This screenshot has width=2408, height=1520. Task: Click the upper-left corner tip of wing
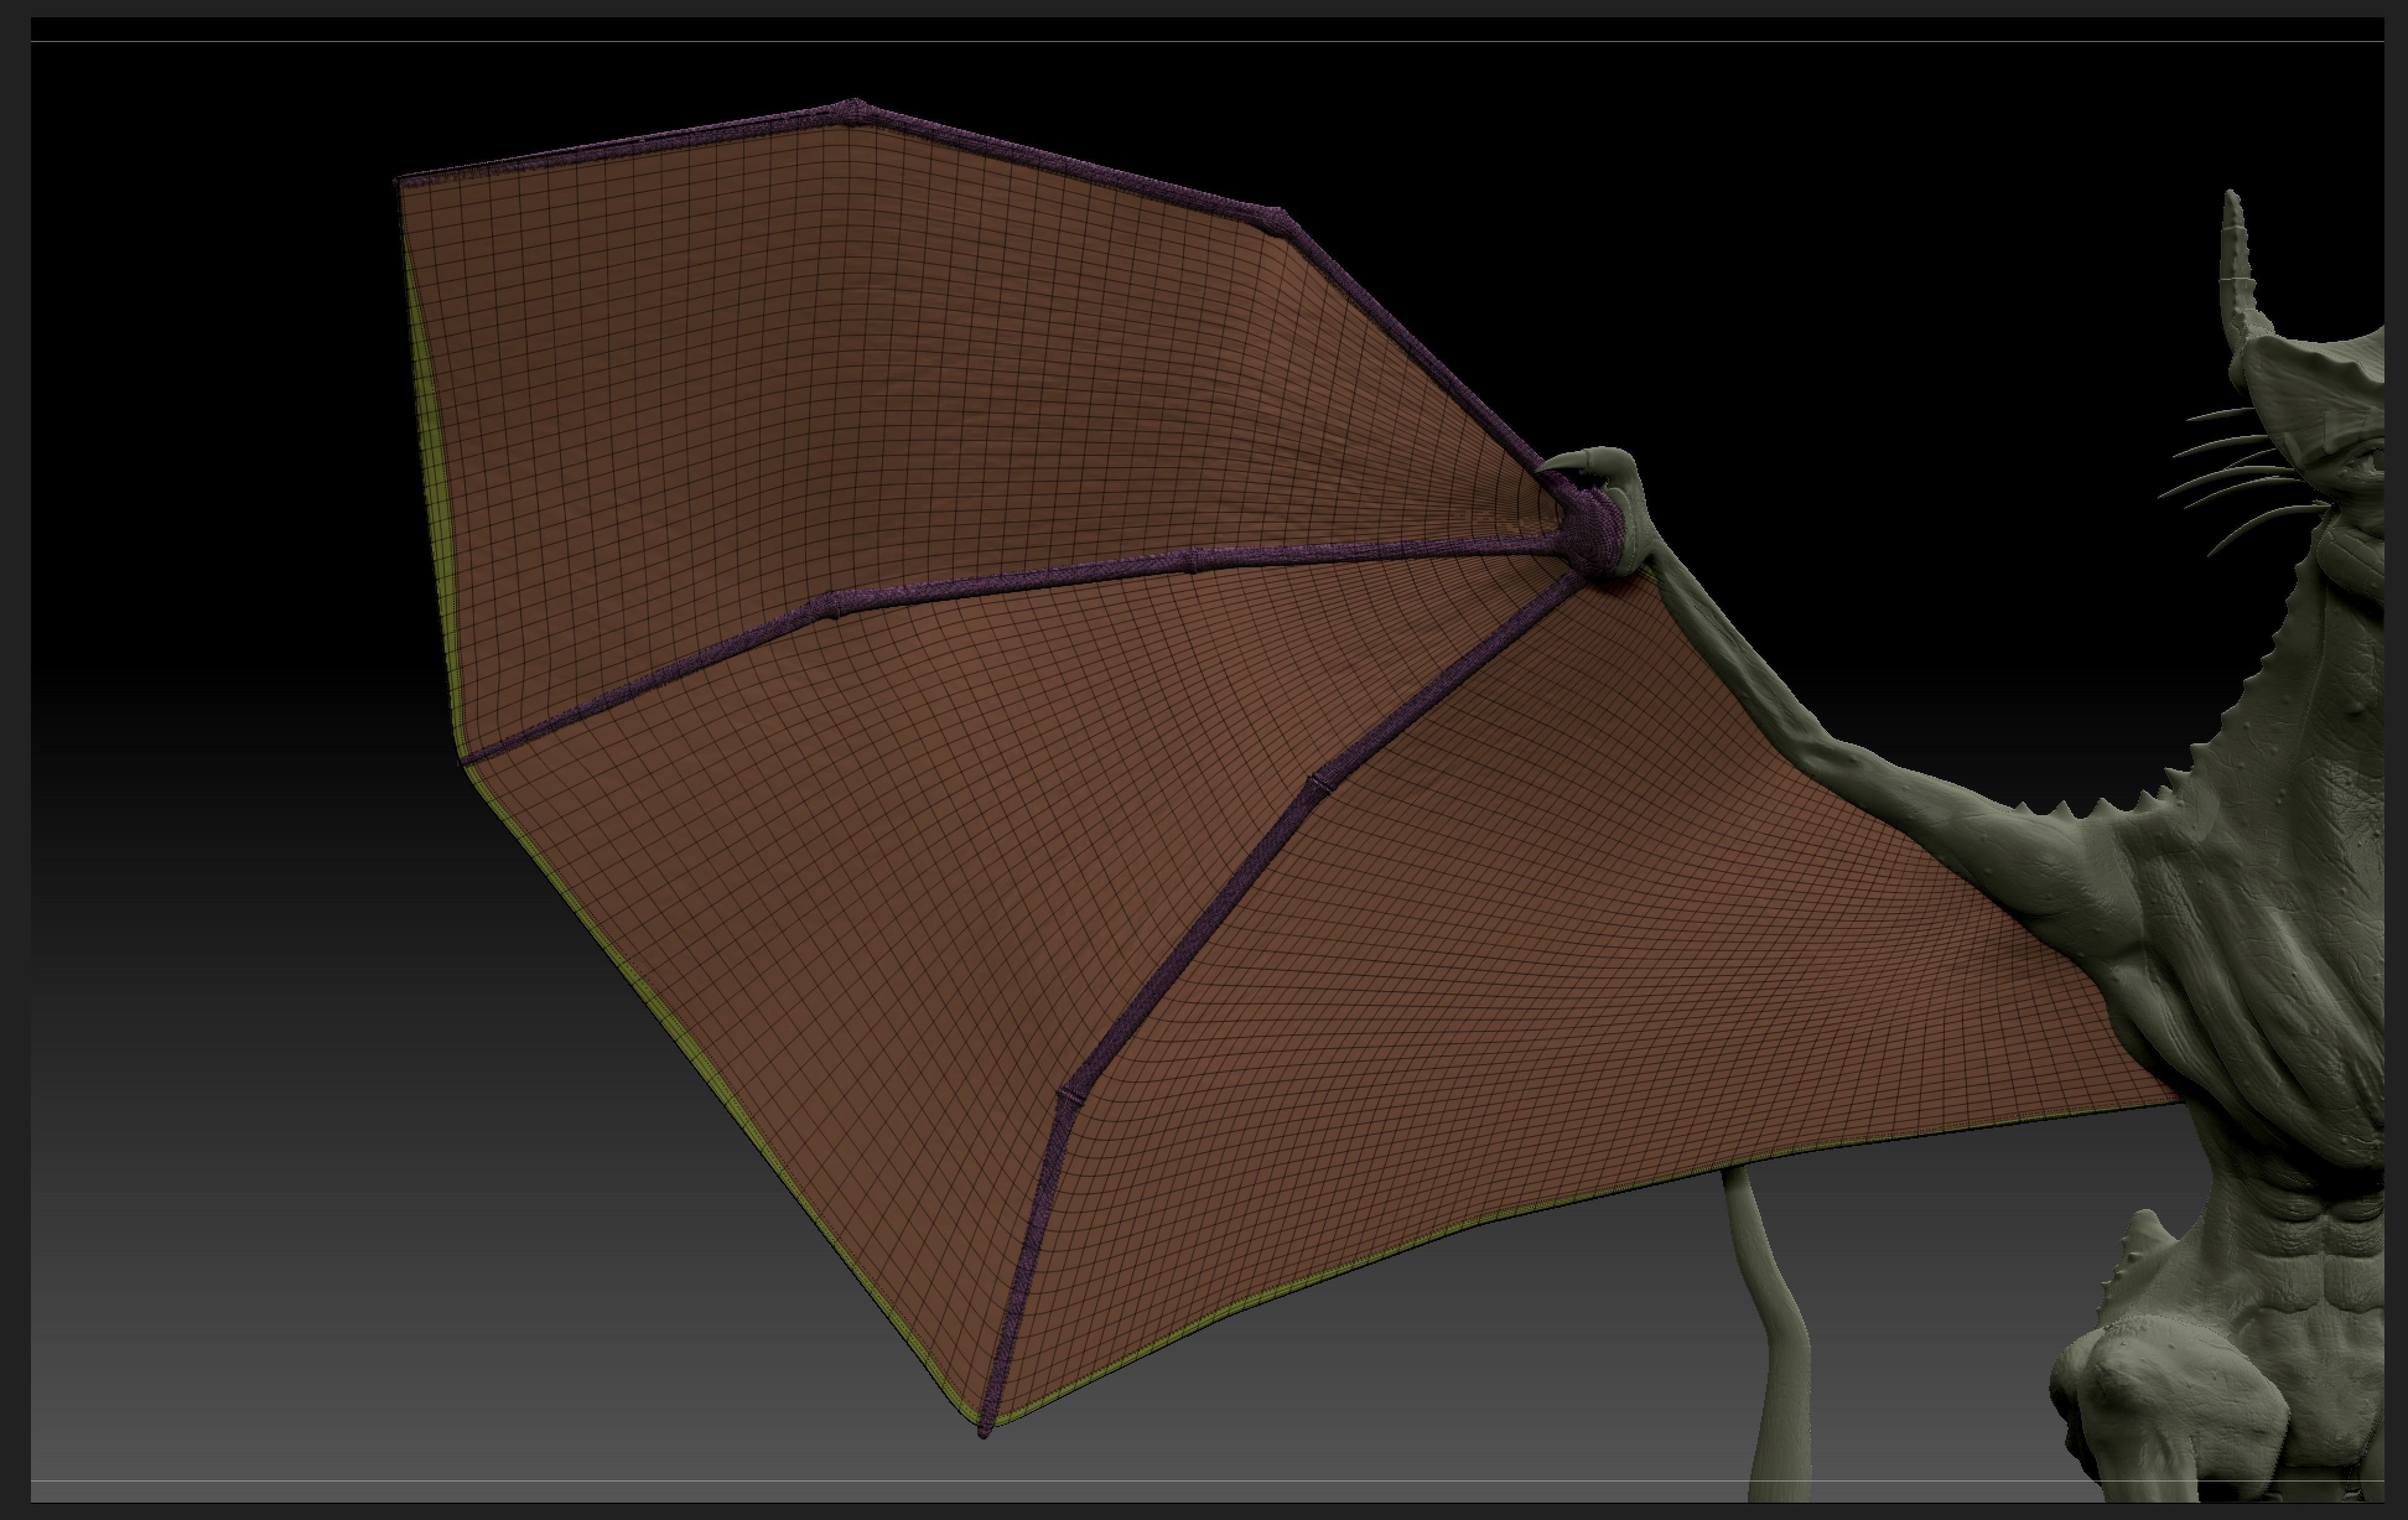pyautogui.click(x=400, y=183)
